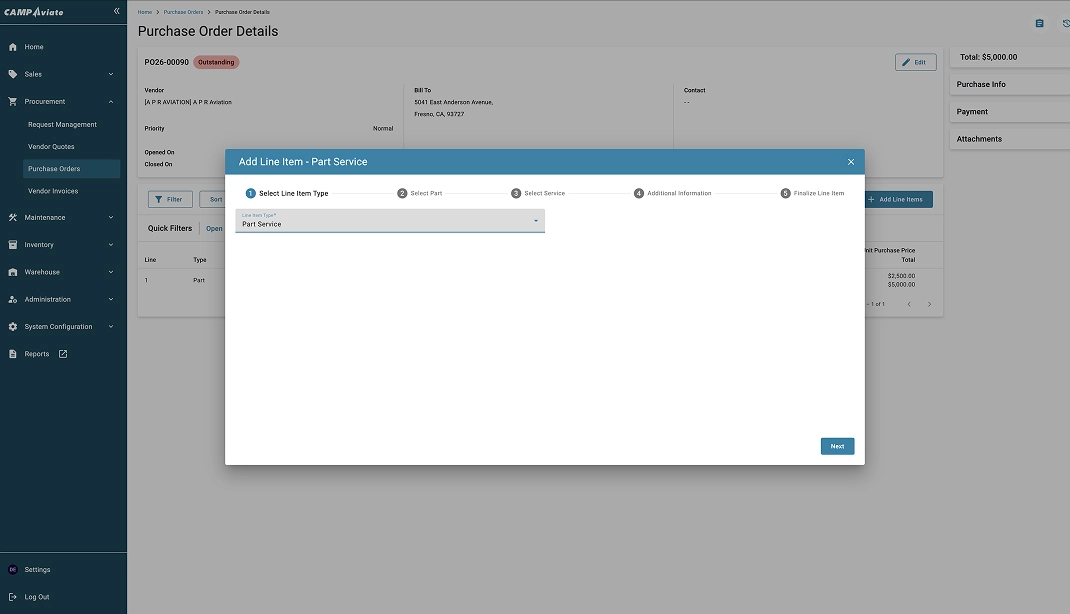Open Request Management in the sidebar

click(62, 125)
